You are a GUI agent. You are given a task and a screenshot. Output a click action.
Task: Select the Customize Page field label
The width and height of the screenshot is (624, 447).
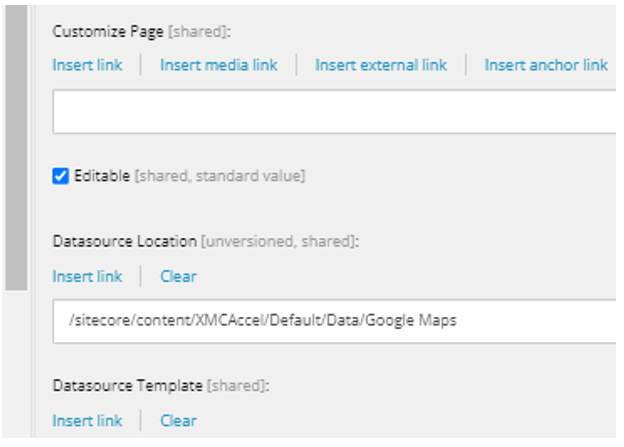click(x=108, y=31)
